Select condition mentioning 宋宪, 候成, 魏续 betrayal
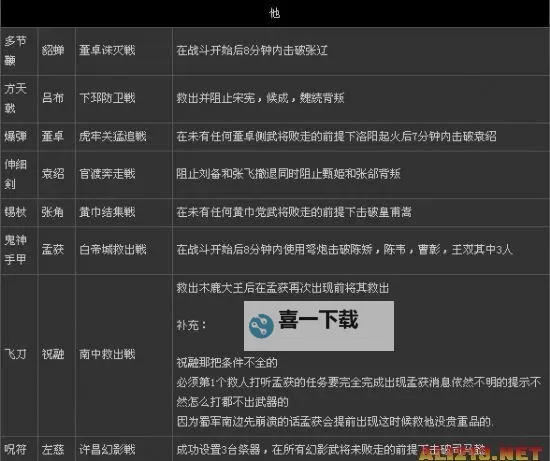Image resolution: width=550 pixels, height=461 pixels. point(260,98)
